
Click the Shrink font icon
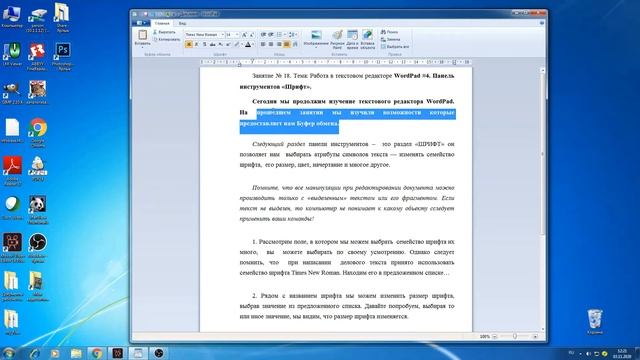(x=252, y=35)
